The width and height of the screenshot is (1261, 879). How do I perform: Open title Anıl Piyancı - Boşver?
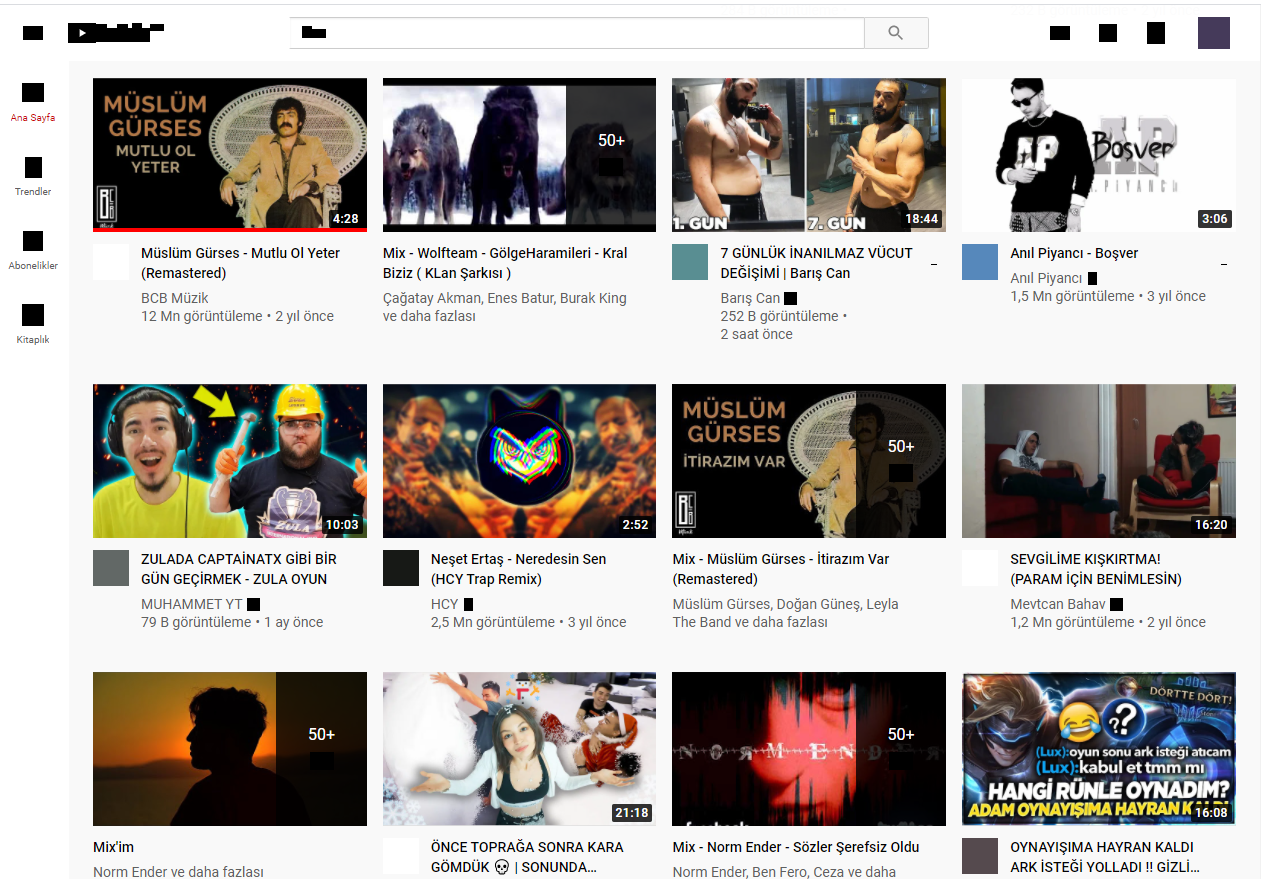pyautogui.click(x=1074, y=253)
